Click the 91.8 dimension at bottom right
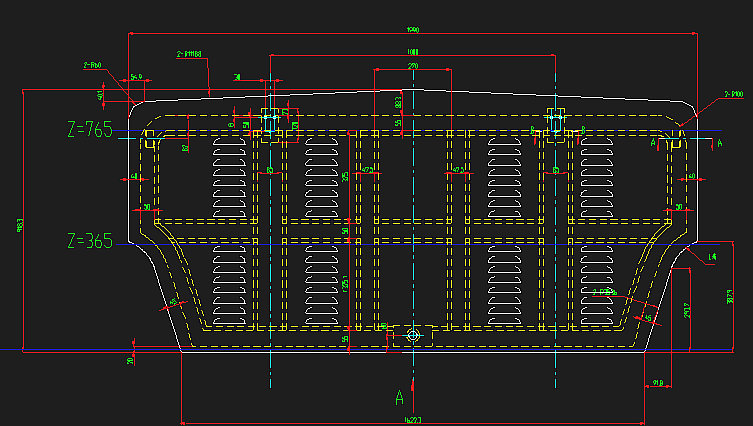This screenshot has width=753, height=426. [x=658, y=383]
